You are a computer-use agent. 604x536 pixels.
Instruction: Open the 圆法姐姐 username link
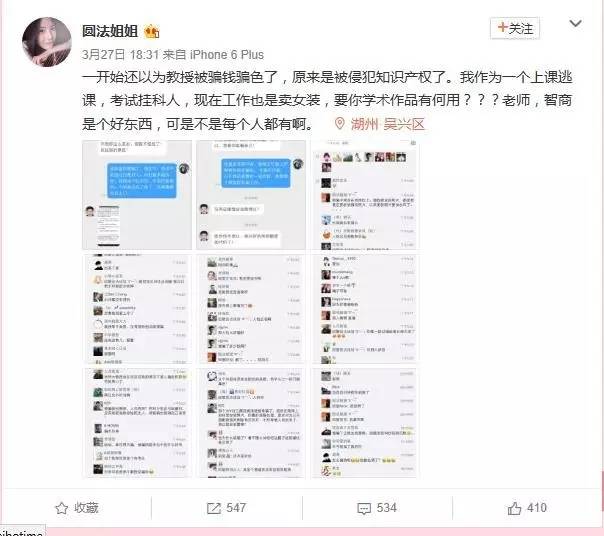pyautogui.click(x=110, y=31)
